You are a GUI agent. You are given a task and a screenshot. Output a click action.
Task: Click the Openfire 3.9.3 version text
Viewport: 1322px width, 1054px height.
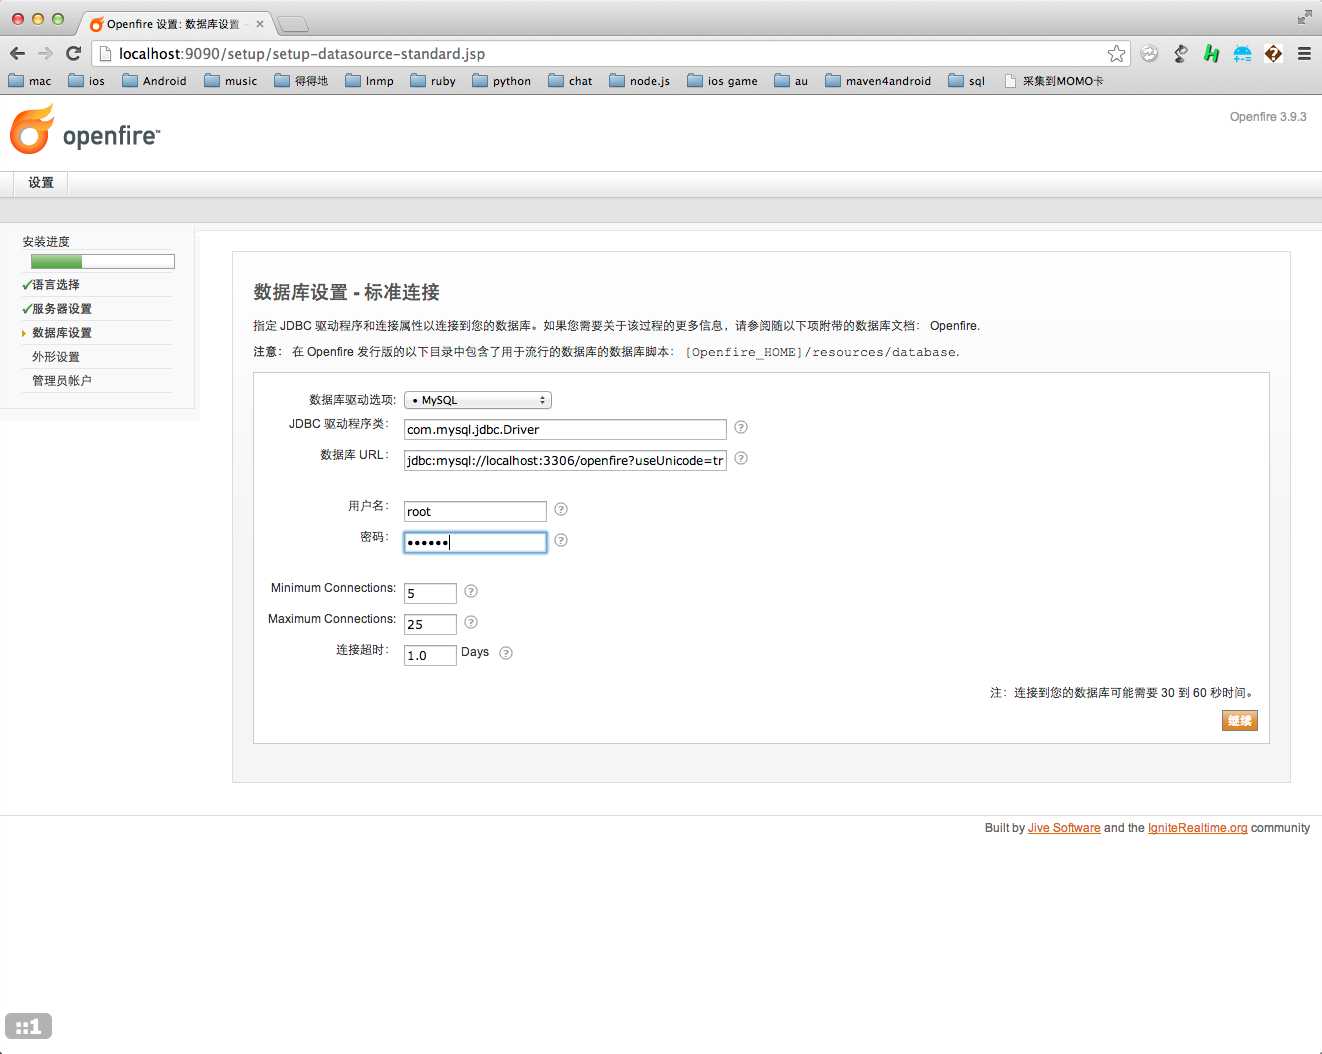(1268, 117)
